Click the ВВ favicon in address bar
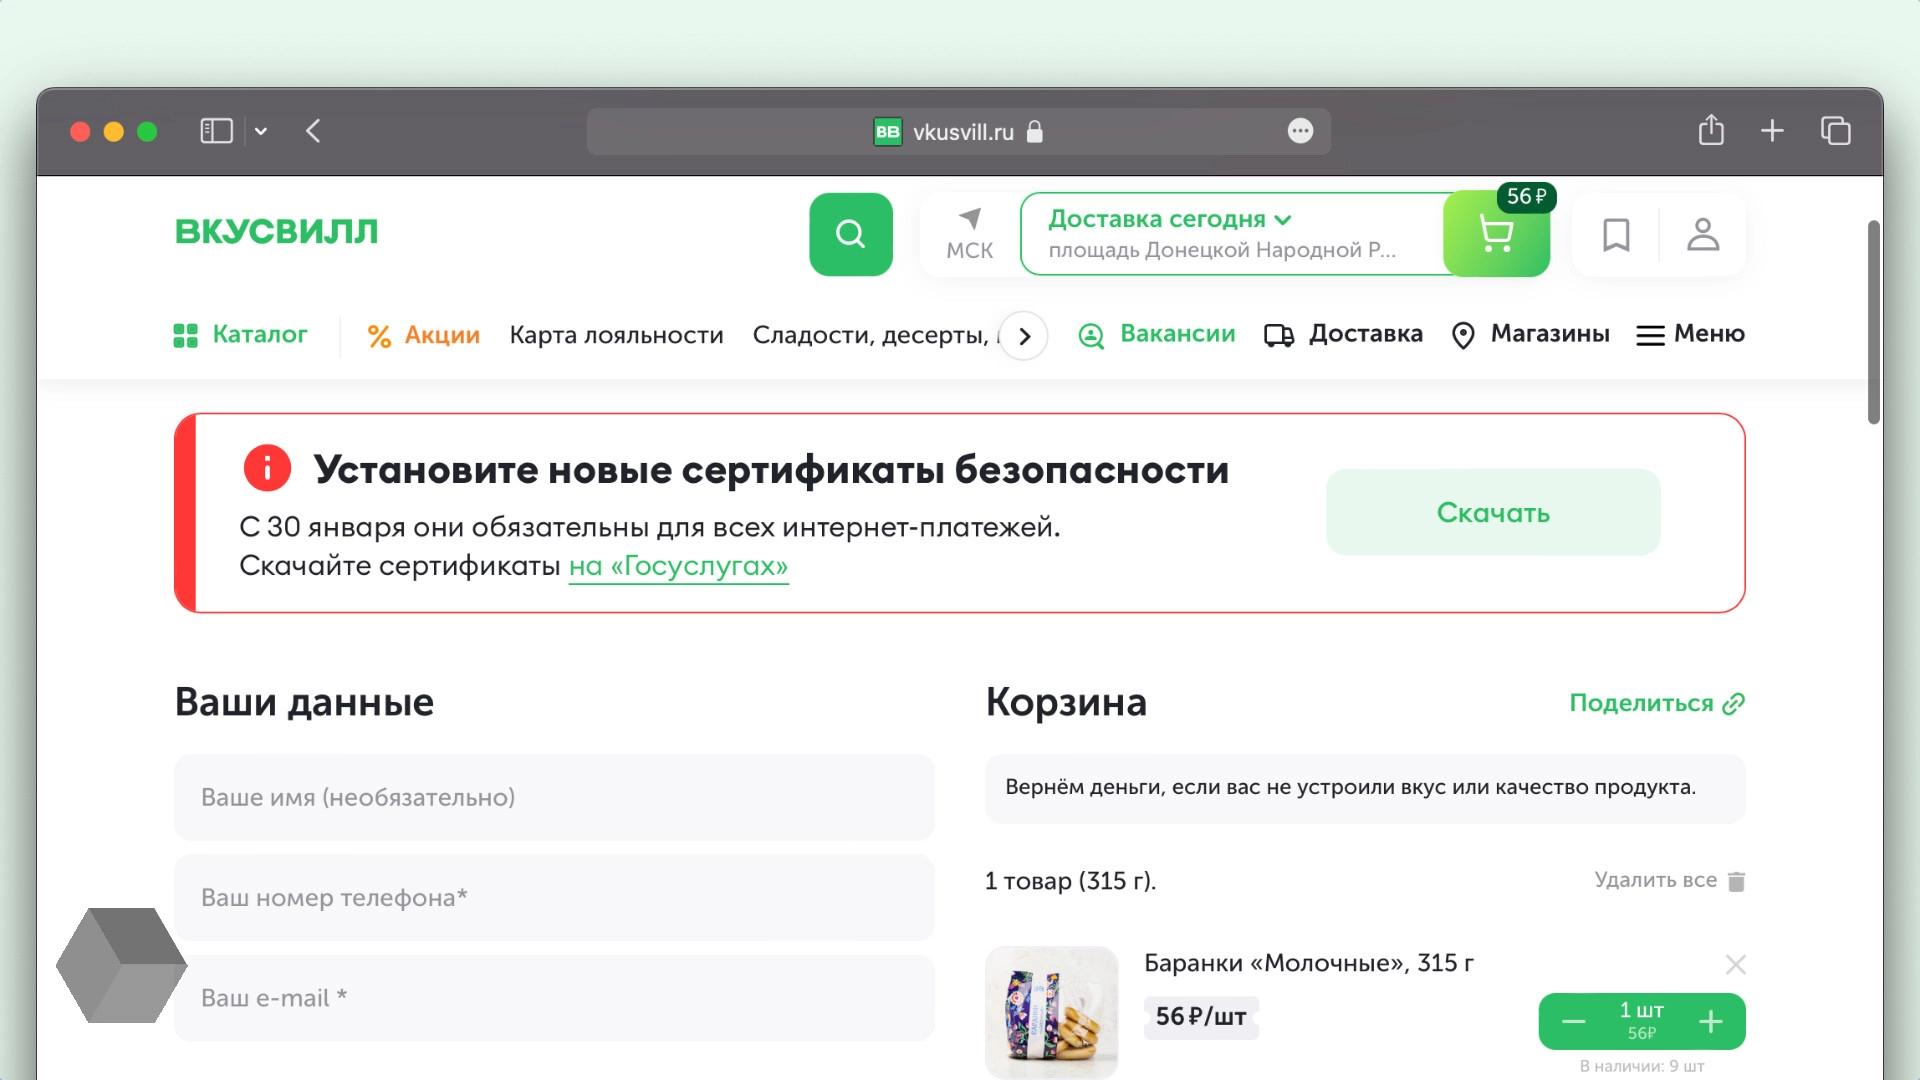The width and height of the screenshot is (1920, 1080). [x=887, y=132]
